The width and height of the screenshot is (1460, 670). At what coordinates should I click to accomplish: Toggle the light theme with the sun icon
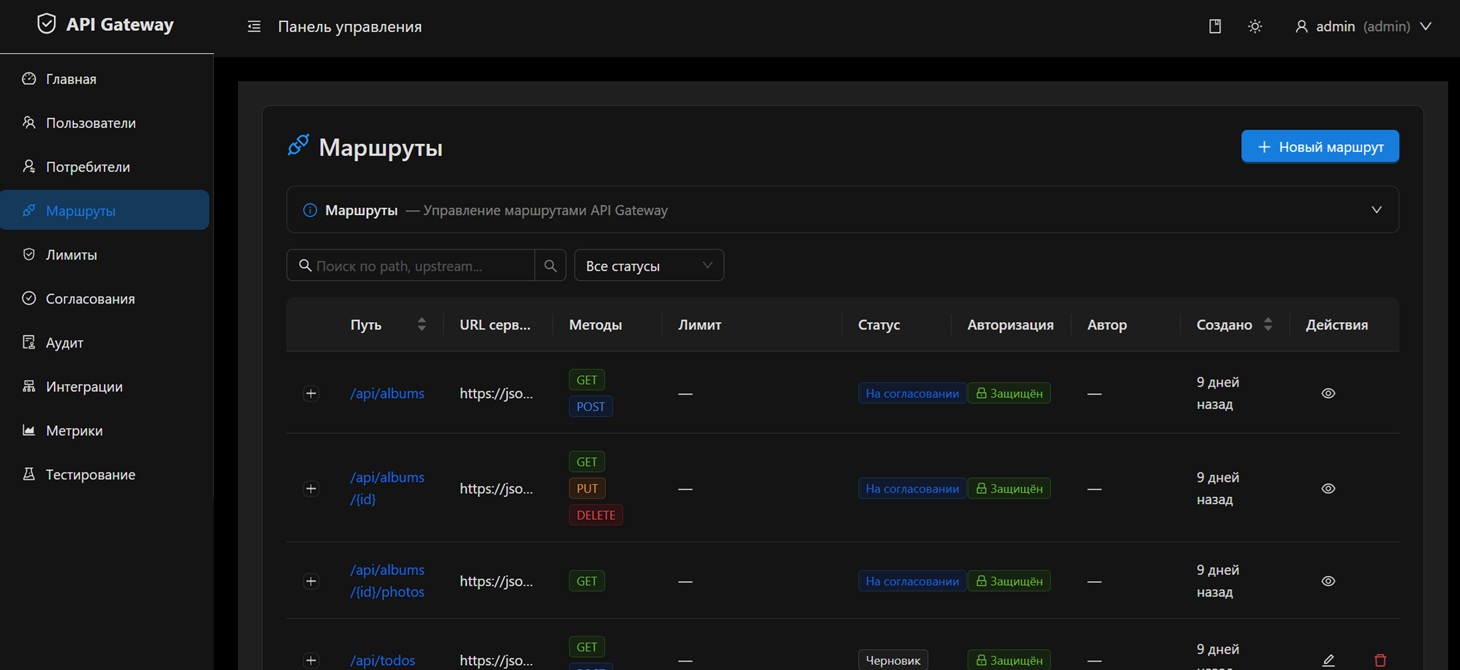(1254, 26)
